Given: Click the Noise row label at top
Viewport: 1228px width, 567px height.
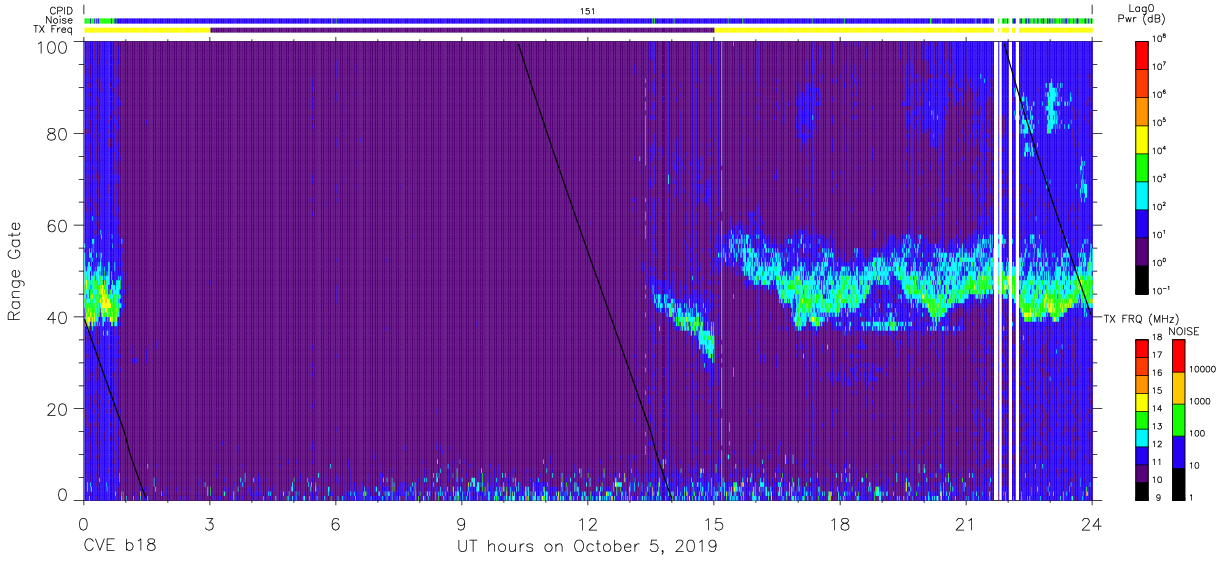Looking at the screenshot, I should point(60,20).
